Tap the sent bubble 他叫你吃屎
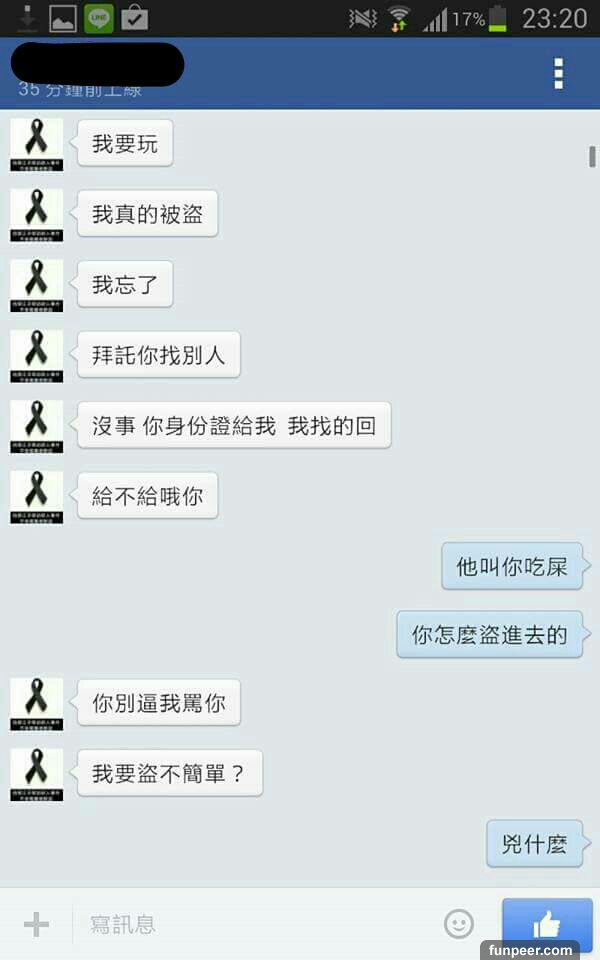600x960 pixels. pyautogui.click(x=512, y=566)
